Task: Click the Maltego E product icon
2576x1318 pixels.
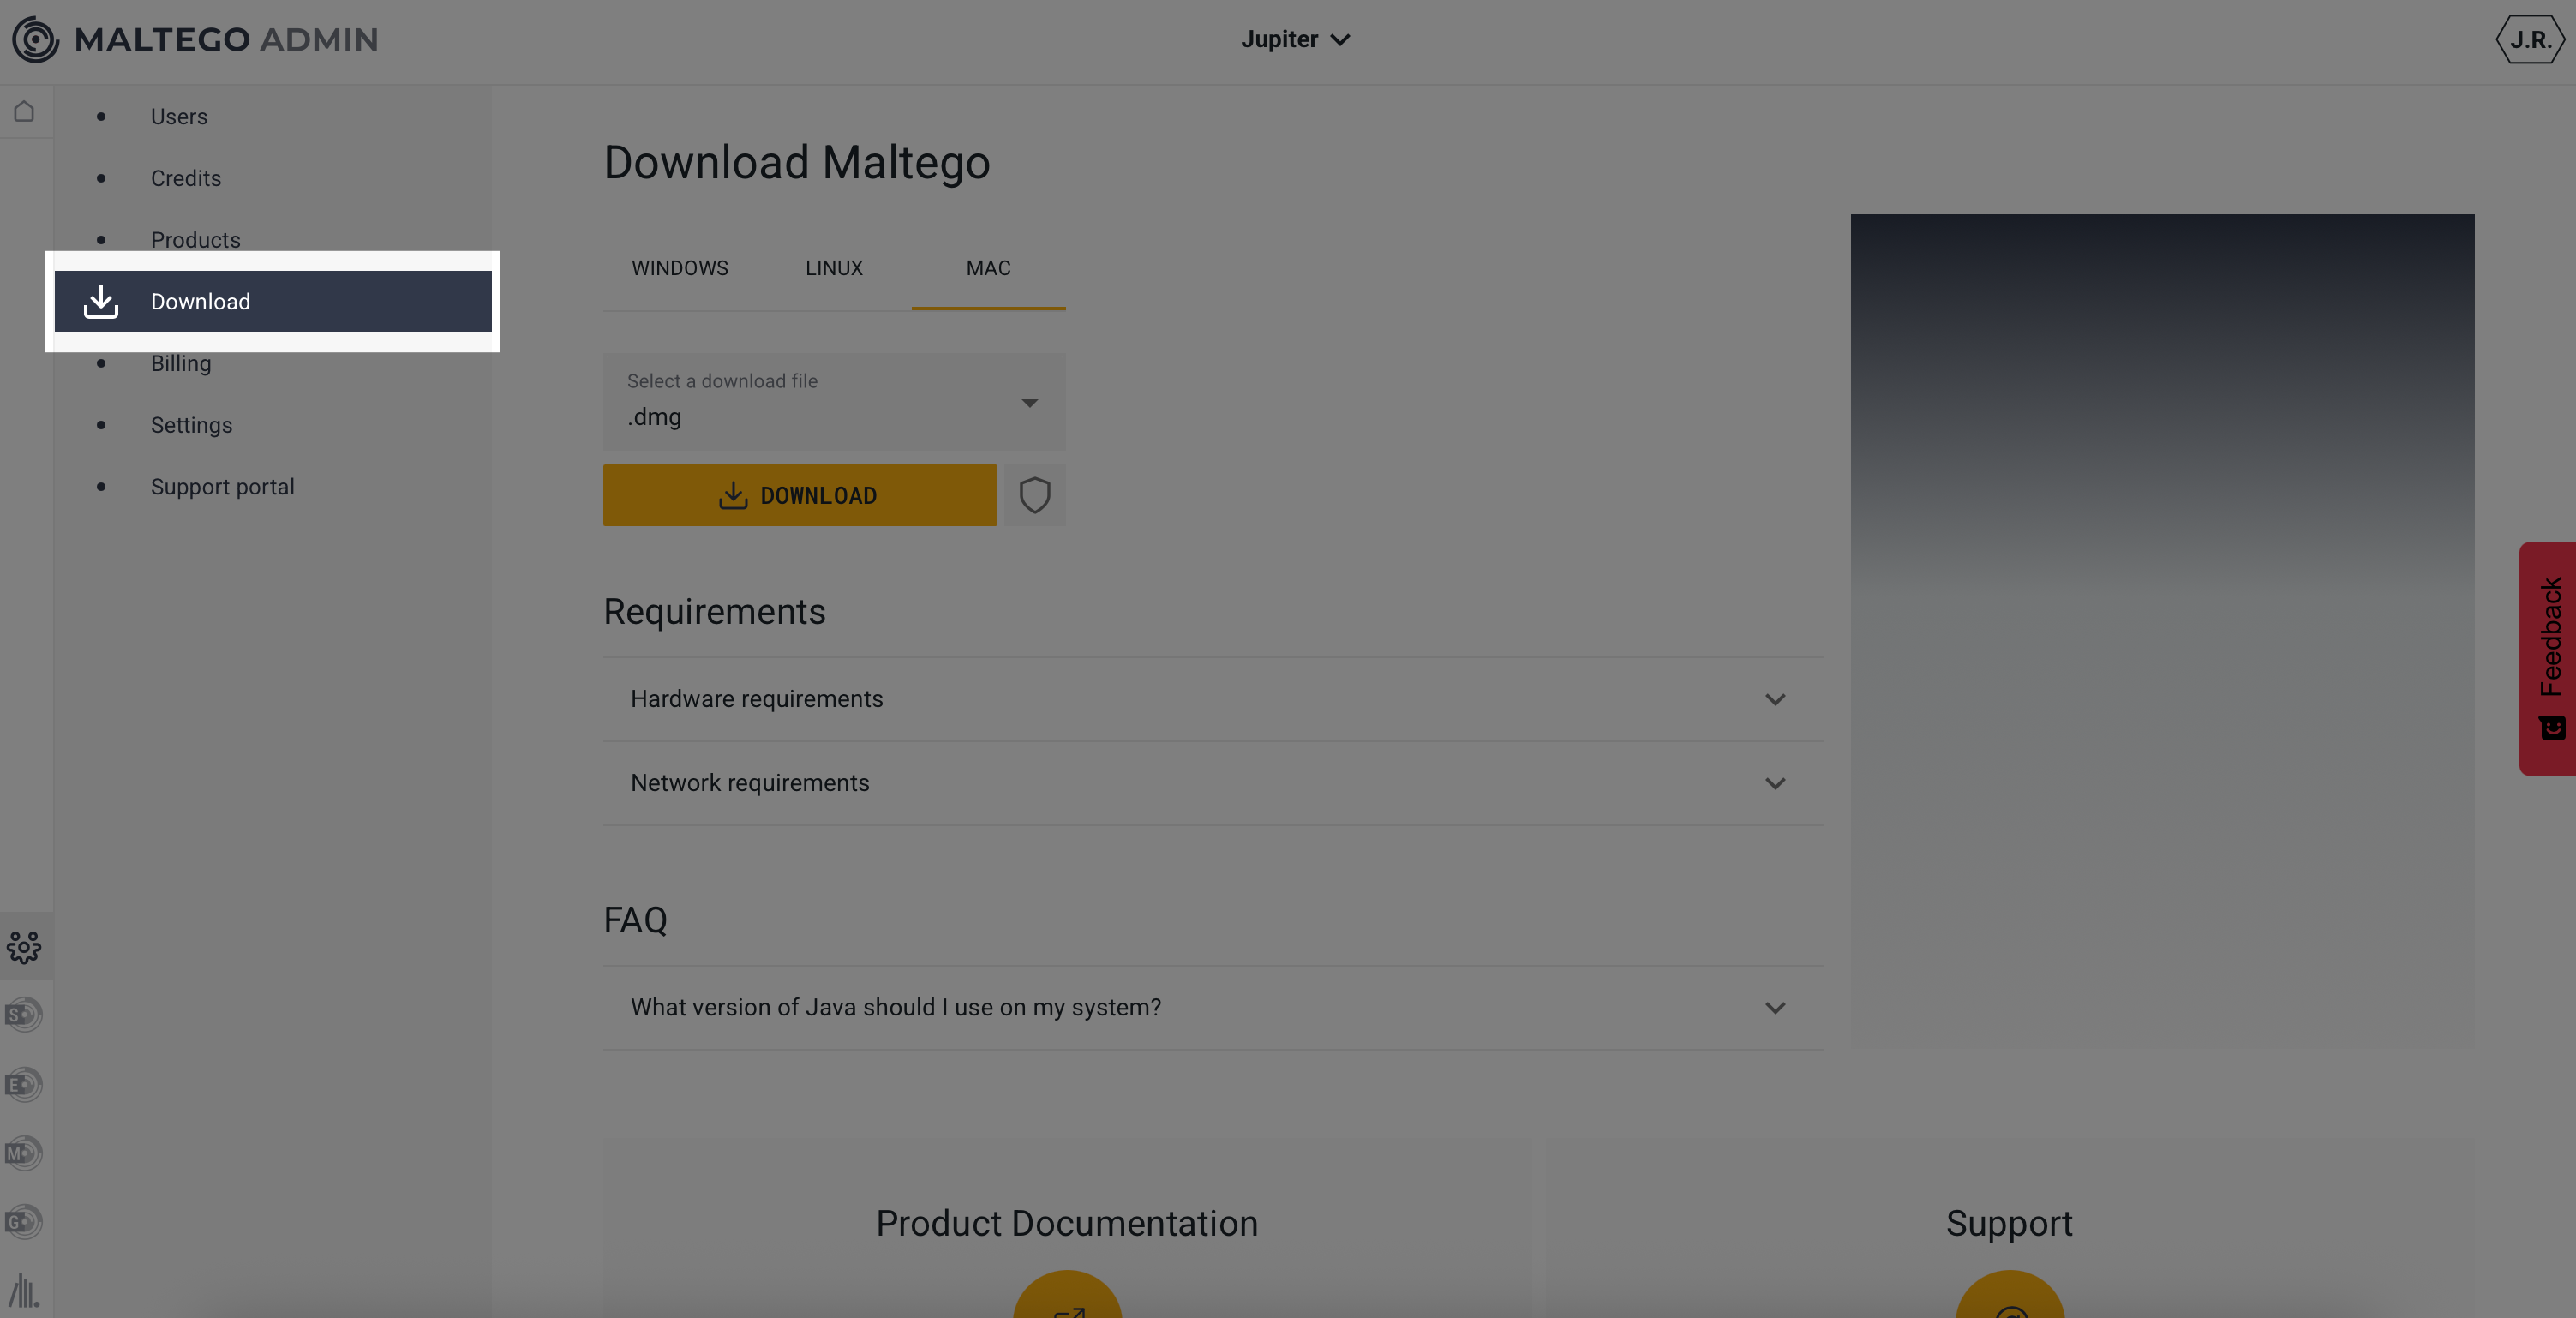Action: pyautogui.click(x=24, y=1084)
